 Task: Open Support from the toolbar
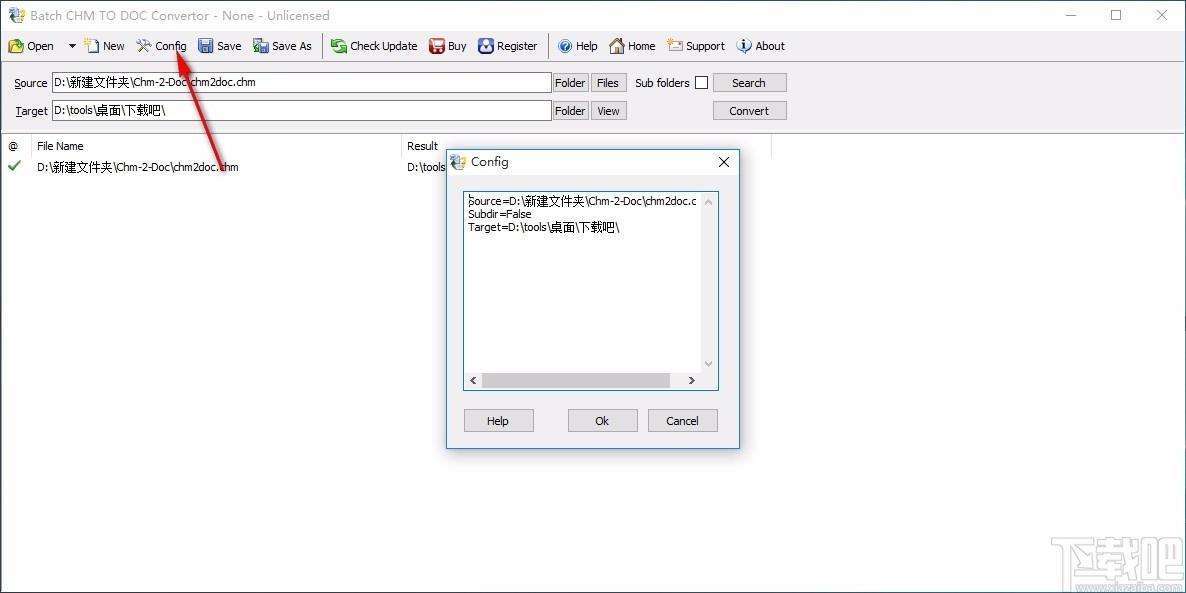point(696,46)
